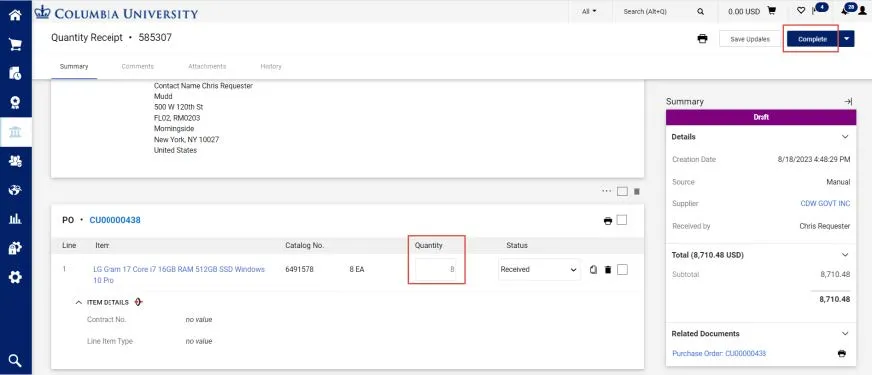Tick the checkbox on LG Gram line
The image size is (872, 375).
point(622,269)
